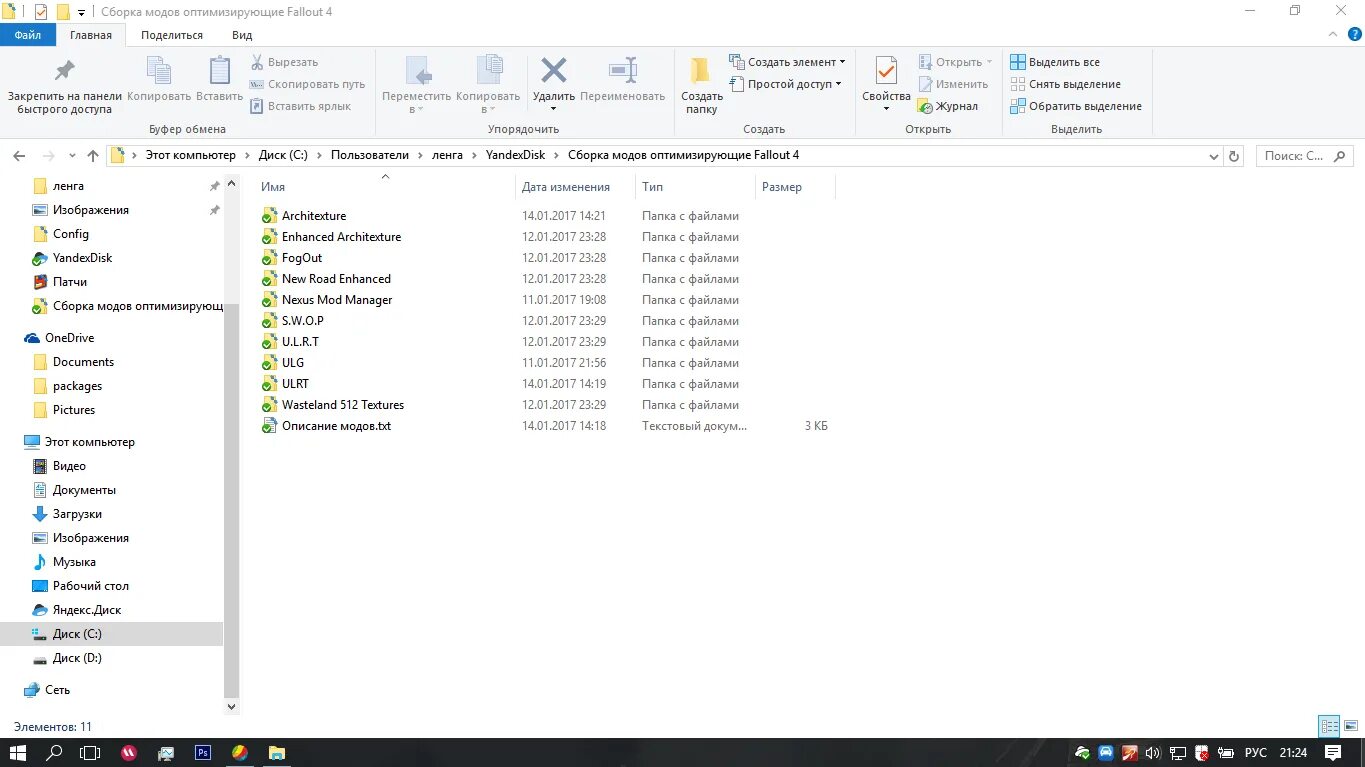Open the Журнал history command

pyautogui.click(x=947, y=106)
